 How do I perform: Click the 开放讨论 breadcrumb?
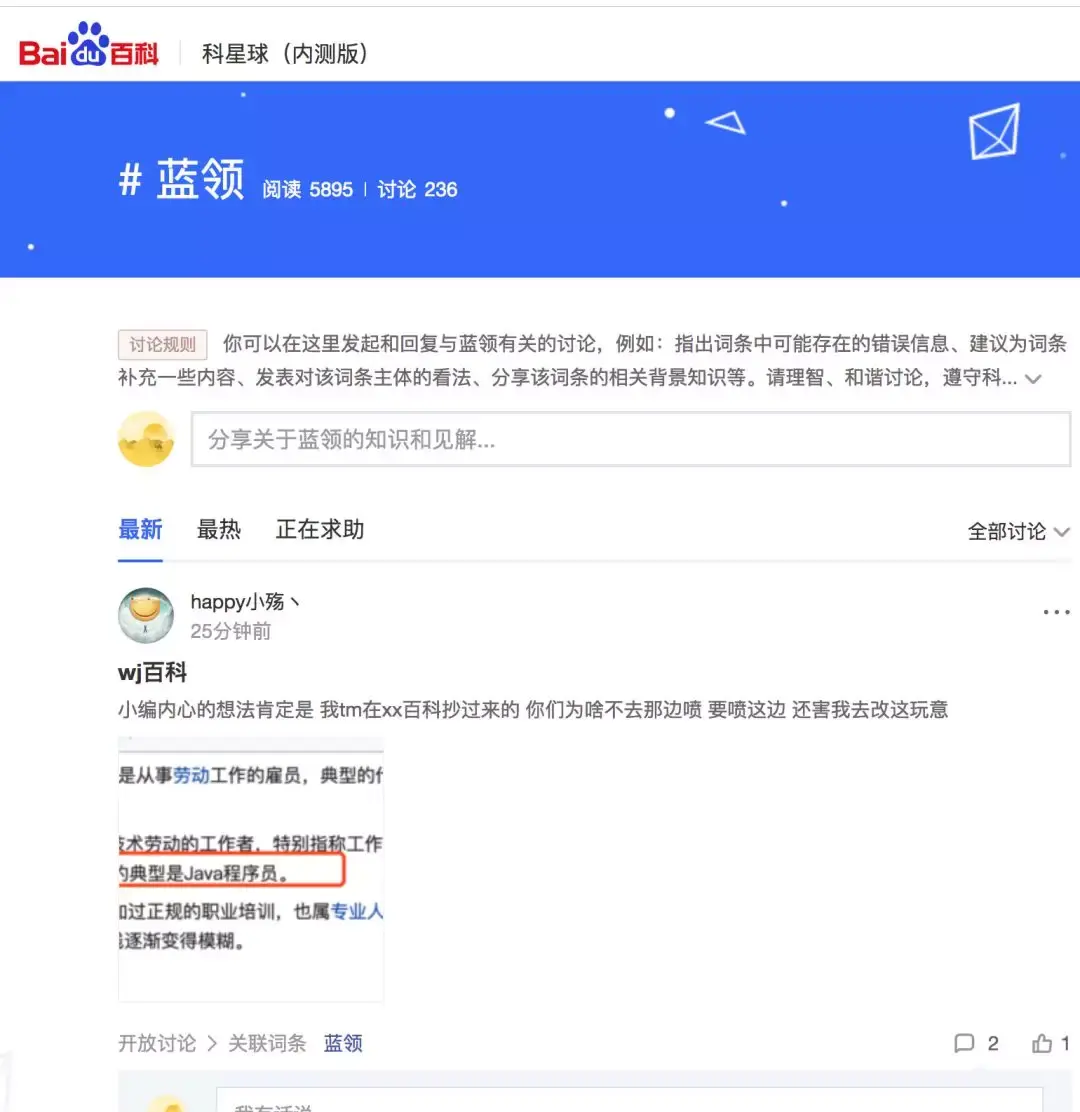point(157,1043)
